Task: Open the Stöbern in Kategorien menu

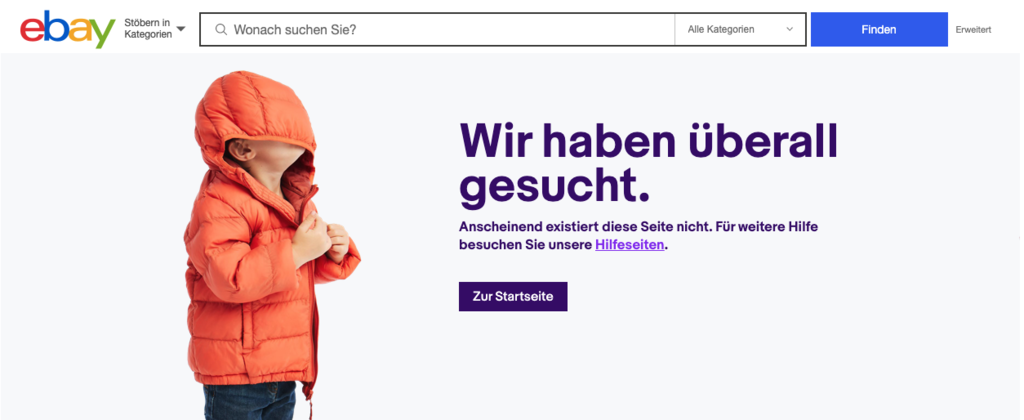Action: click(x=155, y=29)
